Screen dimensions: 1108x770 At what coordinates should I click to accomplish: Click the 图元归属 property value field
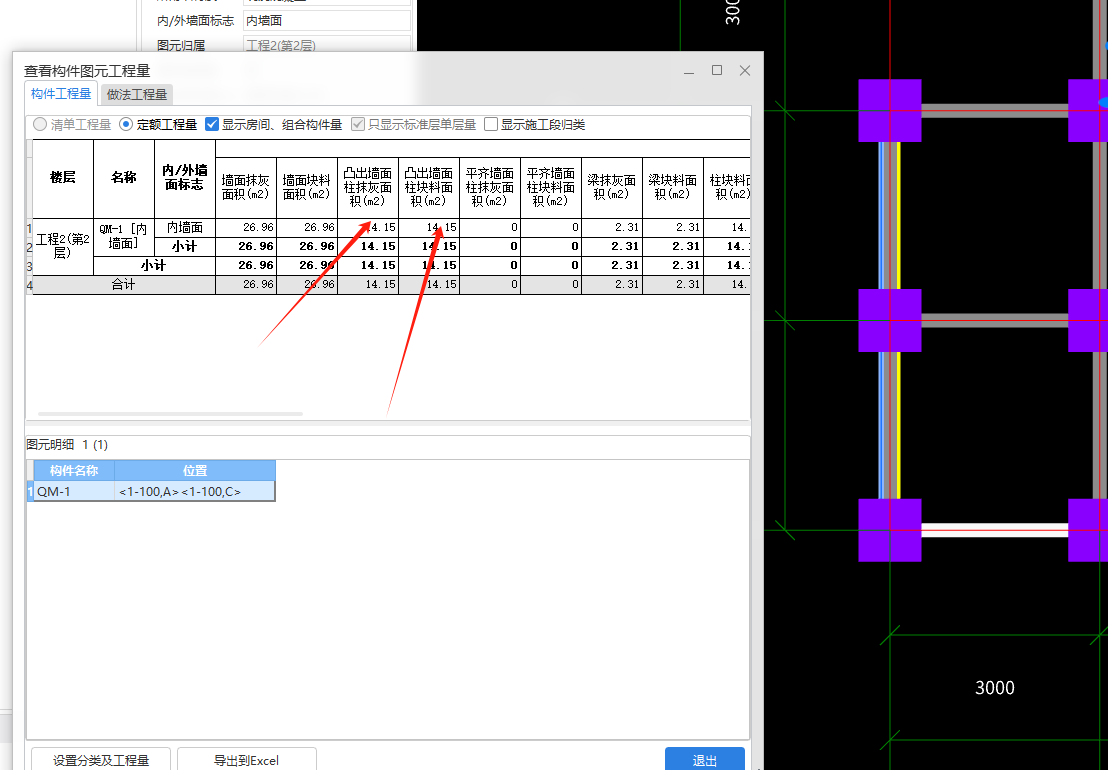point(326,45)
